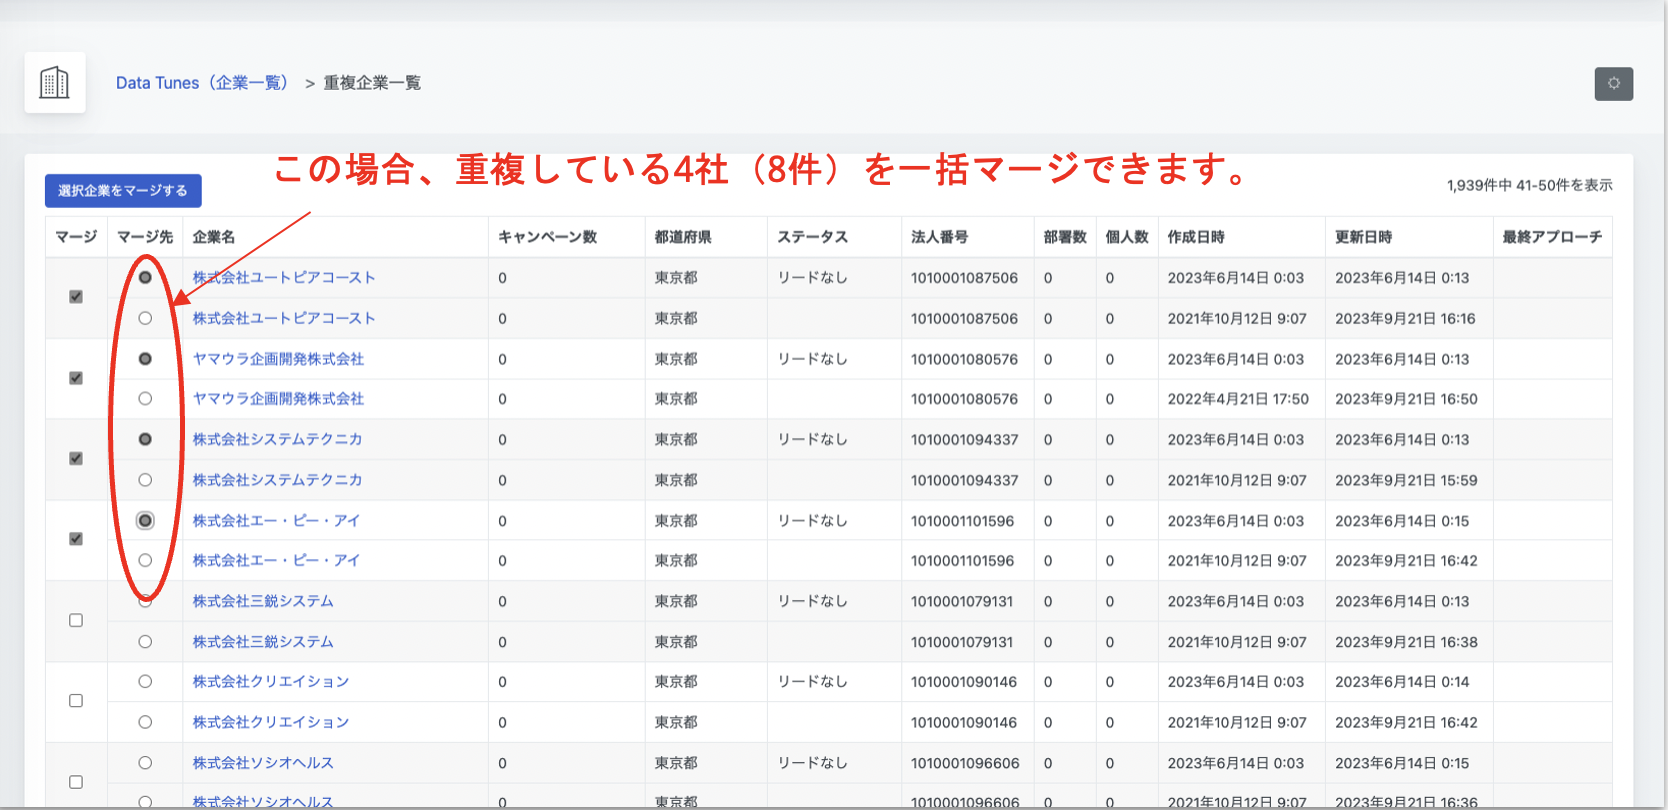Viewport: 1668px width, 810px height.
Task: Open 株式会社ユートピアコースト link in リードなし row
Action: point(284,278)
